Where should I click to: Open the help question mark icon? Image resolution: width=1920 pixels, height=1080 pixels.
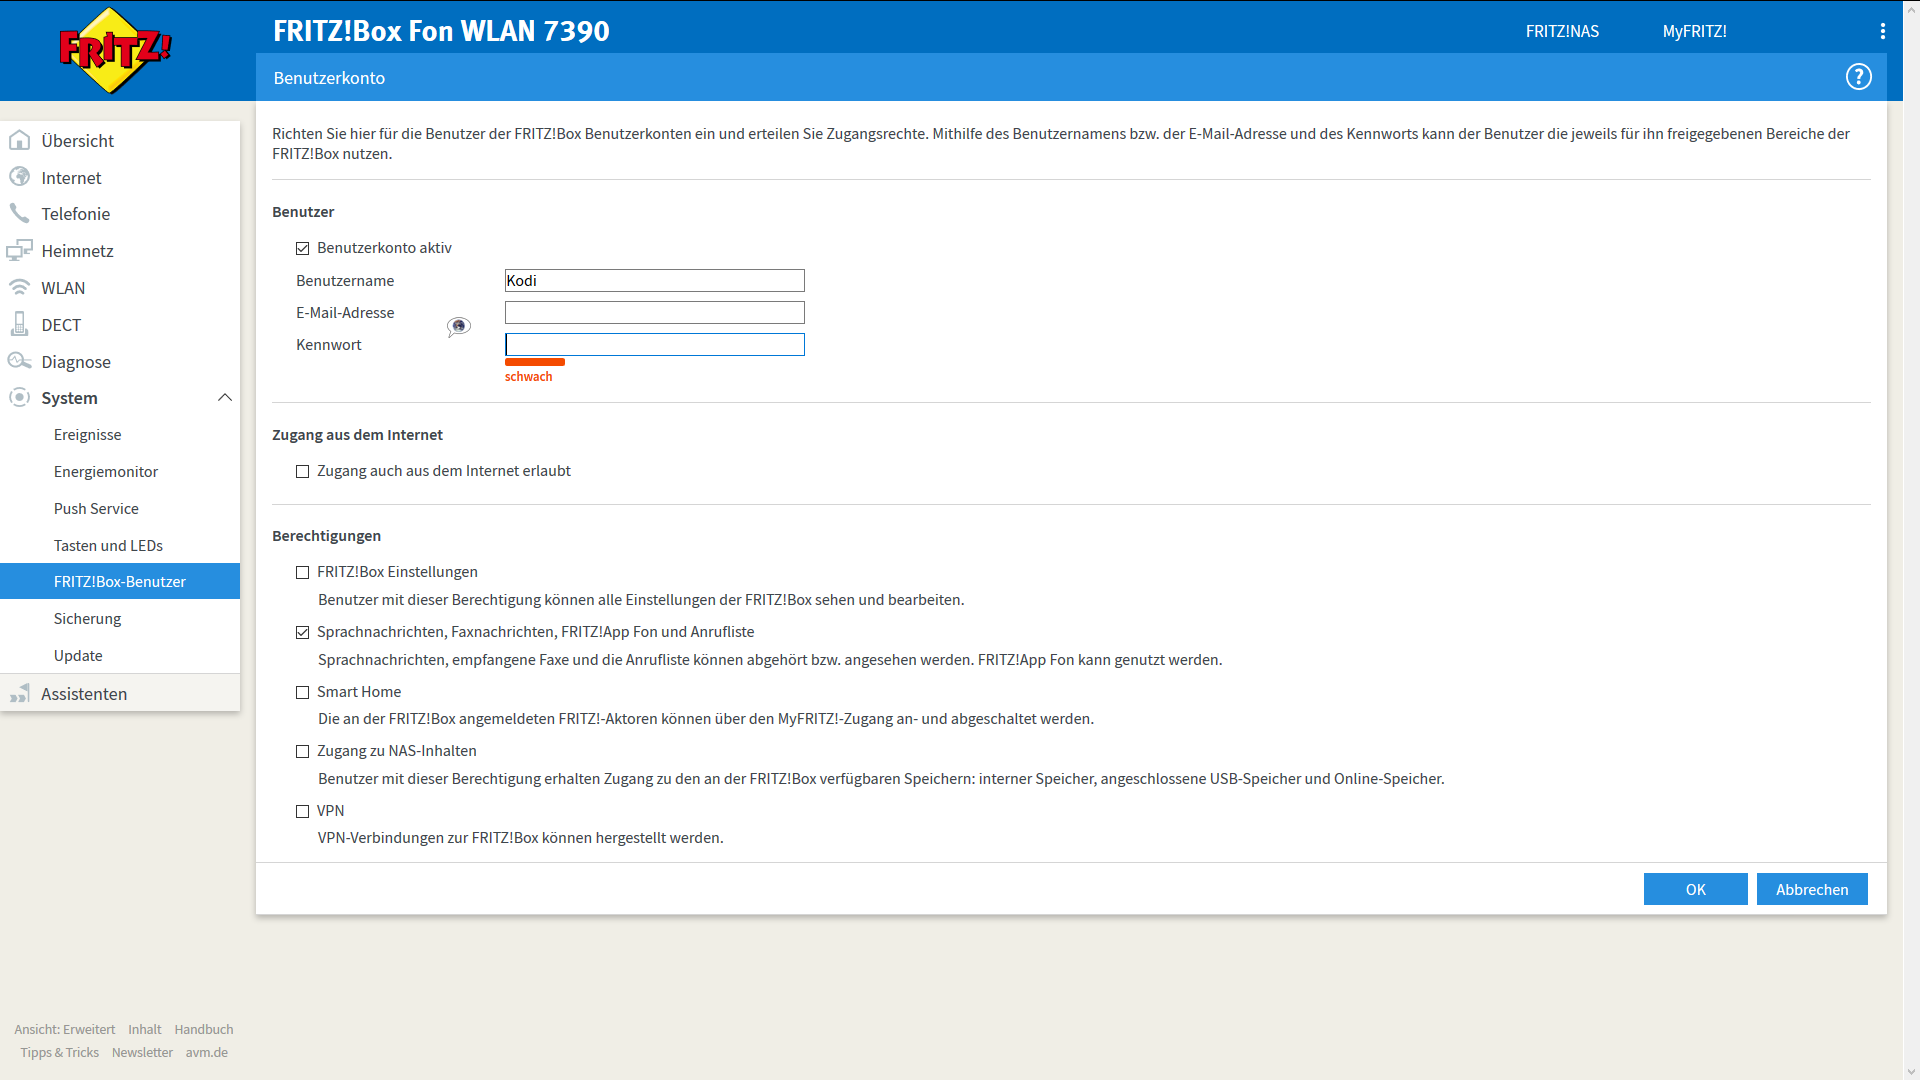(1858, 77)
